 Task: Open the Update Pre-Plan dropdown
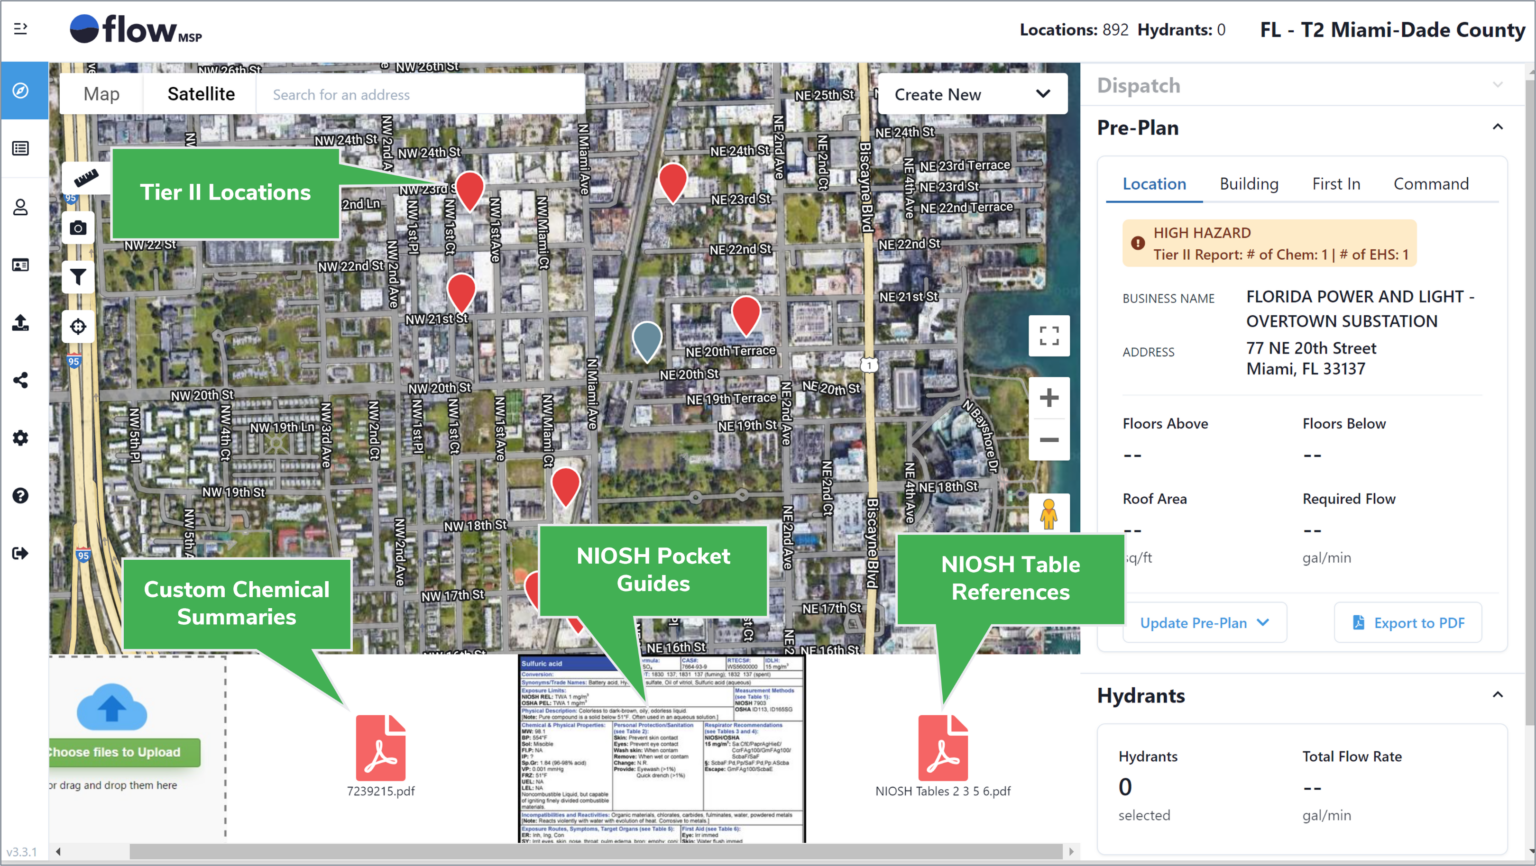pyautogui.click(x=1204, y=622)
